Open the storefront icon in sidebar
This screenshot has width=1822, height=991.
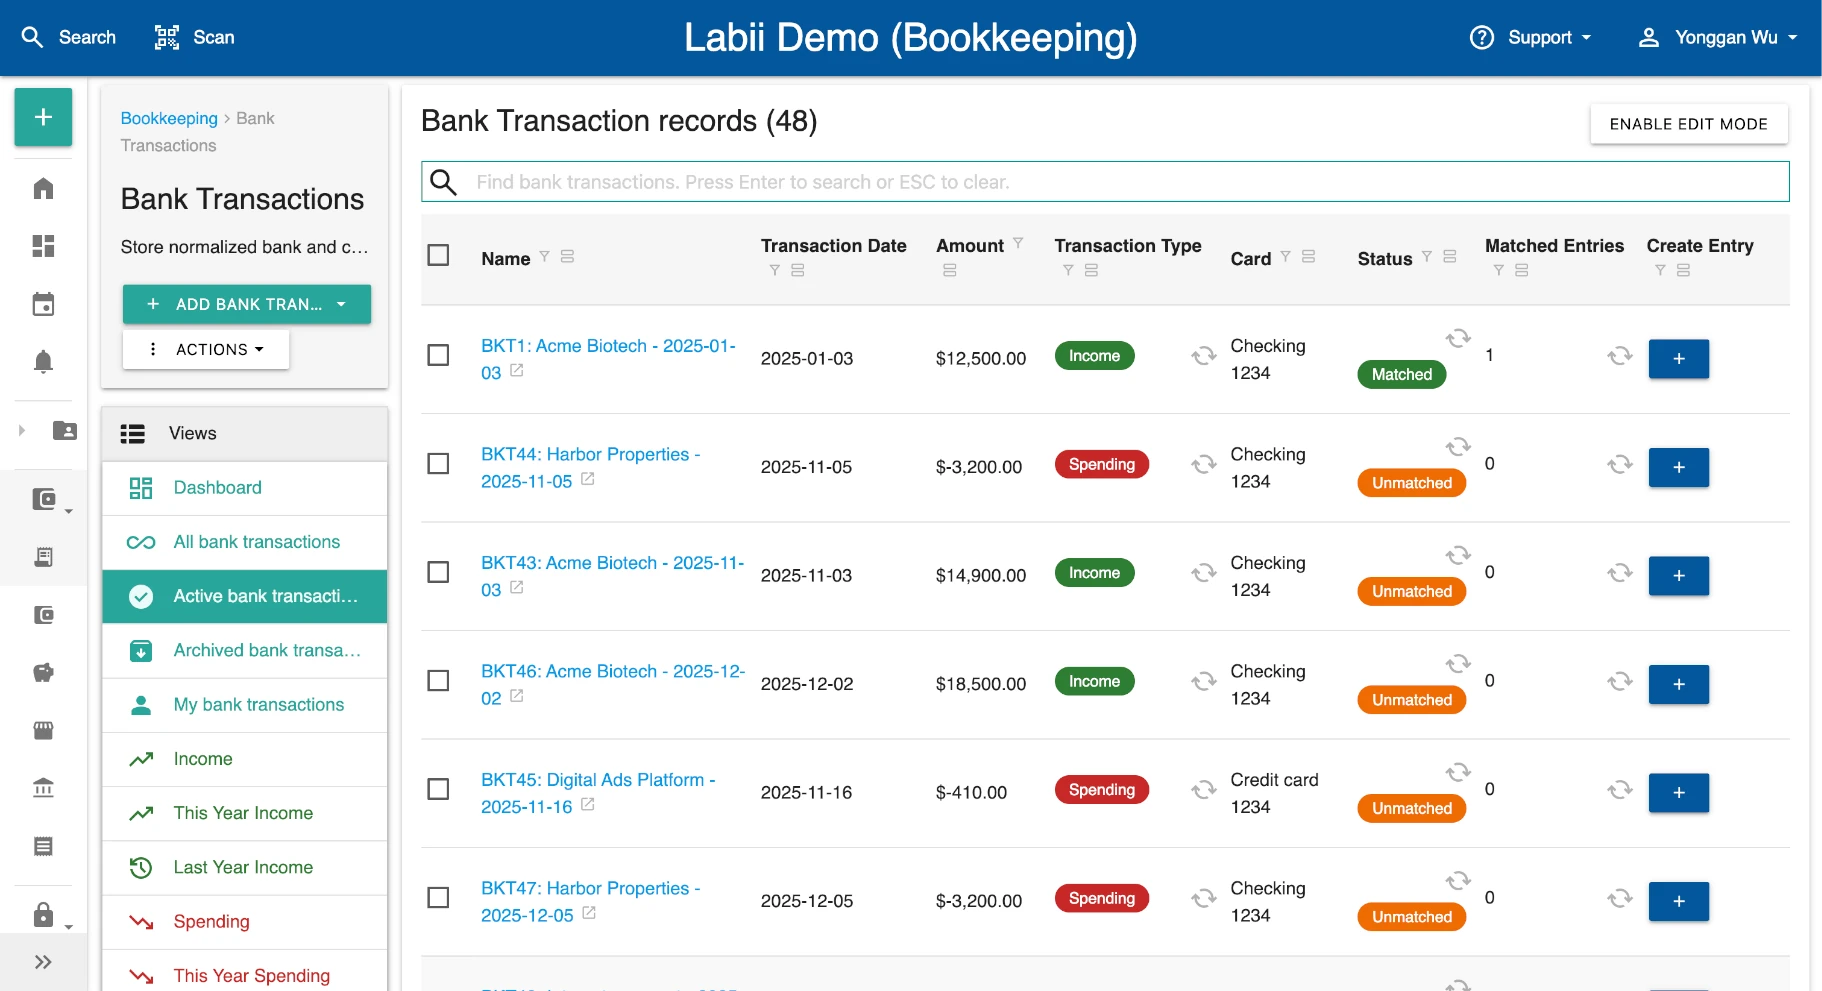pyautogui.click(x=43, y=730)
